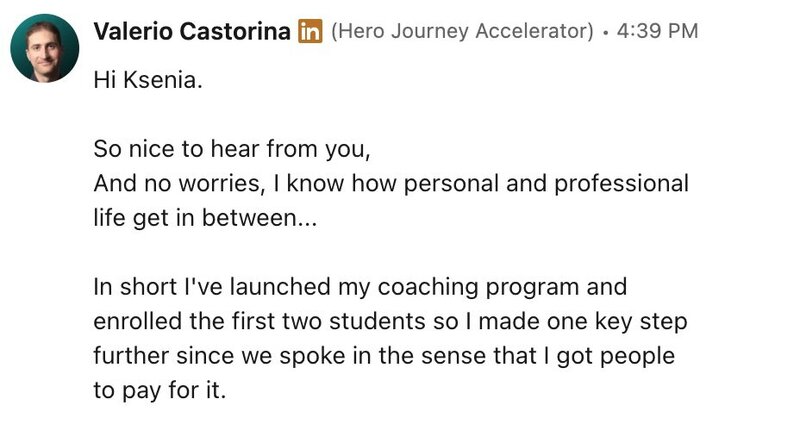Open Valerio Castorina's profile photo
The width and height of the screenshot is (800, 424).
[x=44, y=48]
